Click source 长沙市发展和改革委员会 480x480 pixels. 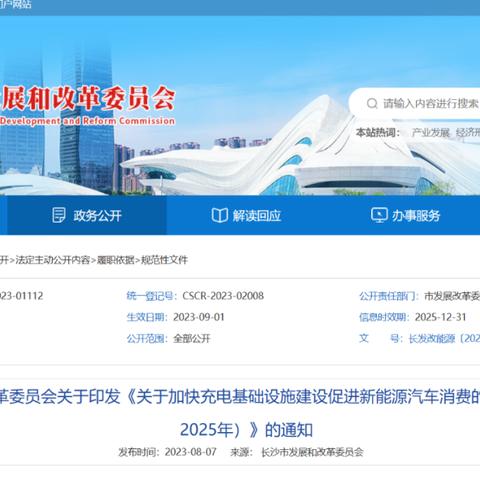[x=312, y=452]
